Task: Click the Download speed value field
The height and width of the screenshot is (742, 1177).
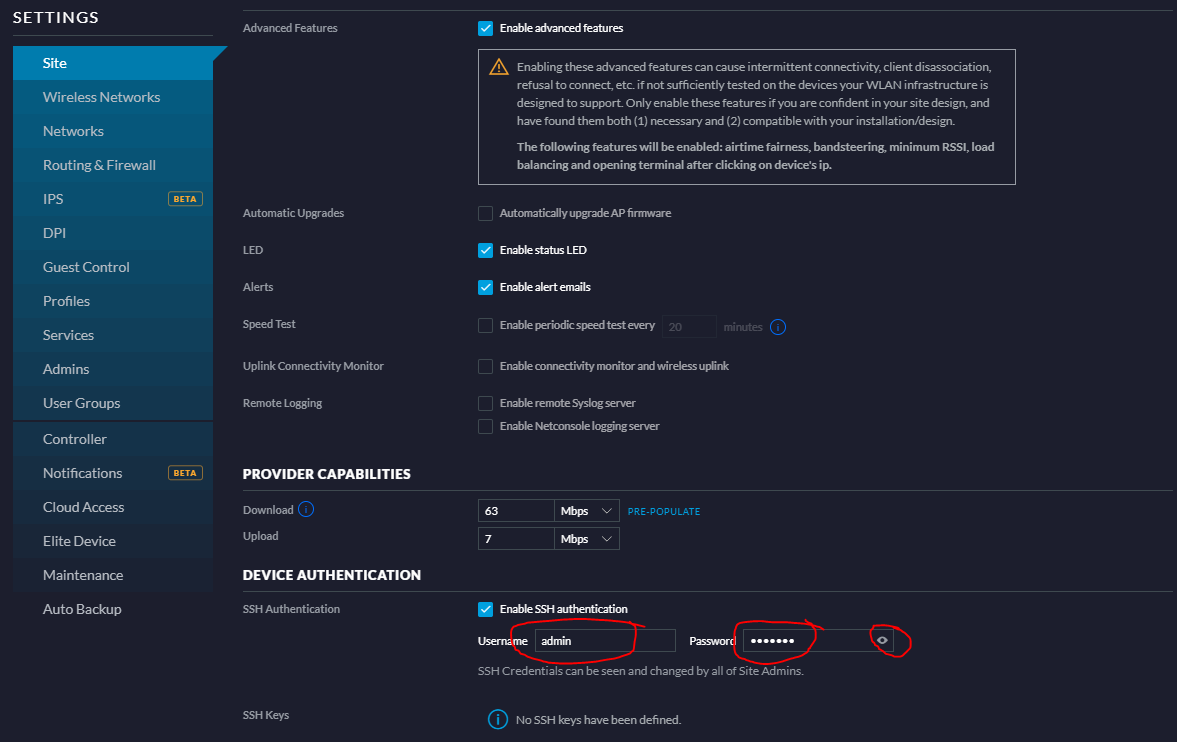Action: (515, 511)
